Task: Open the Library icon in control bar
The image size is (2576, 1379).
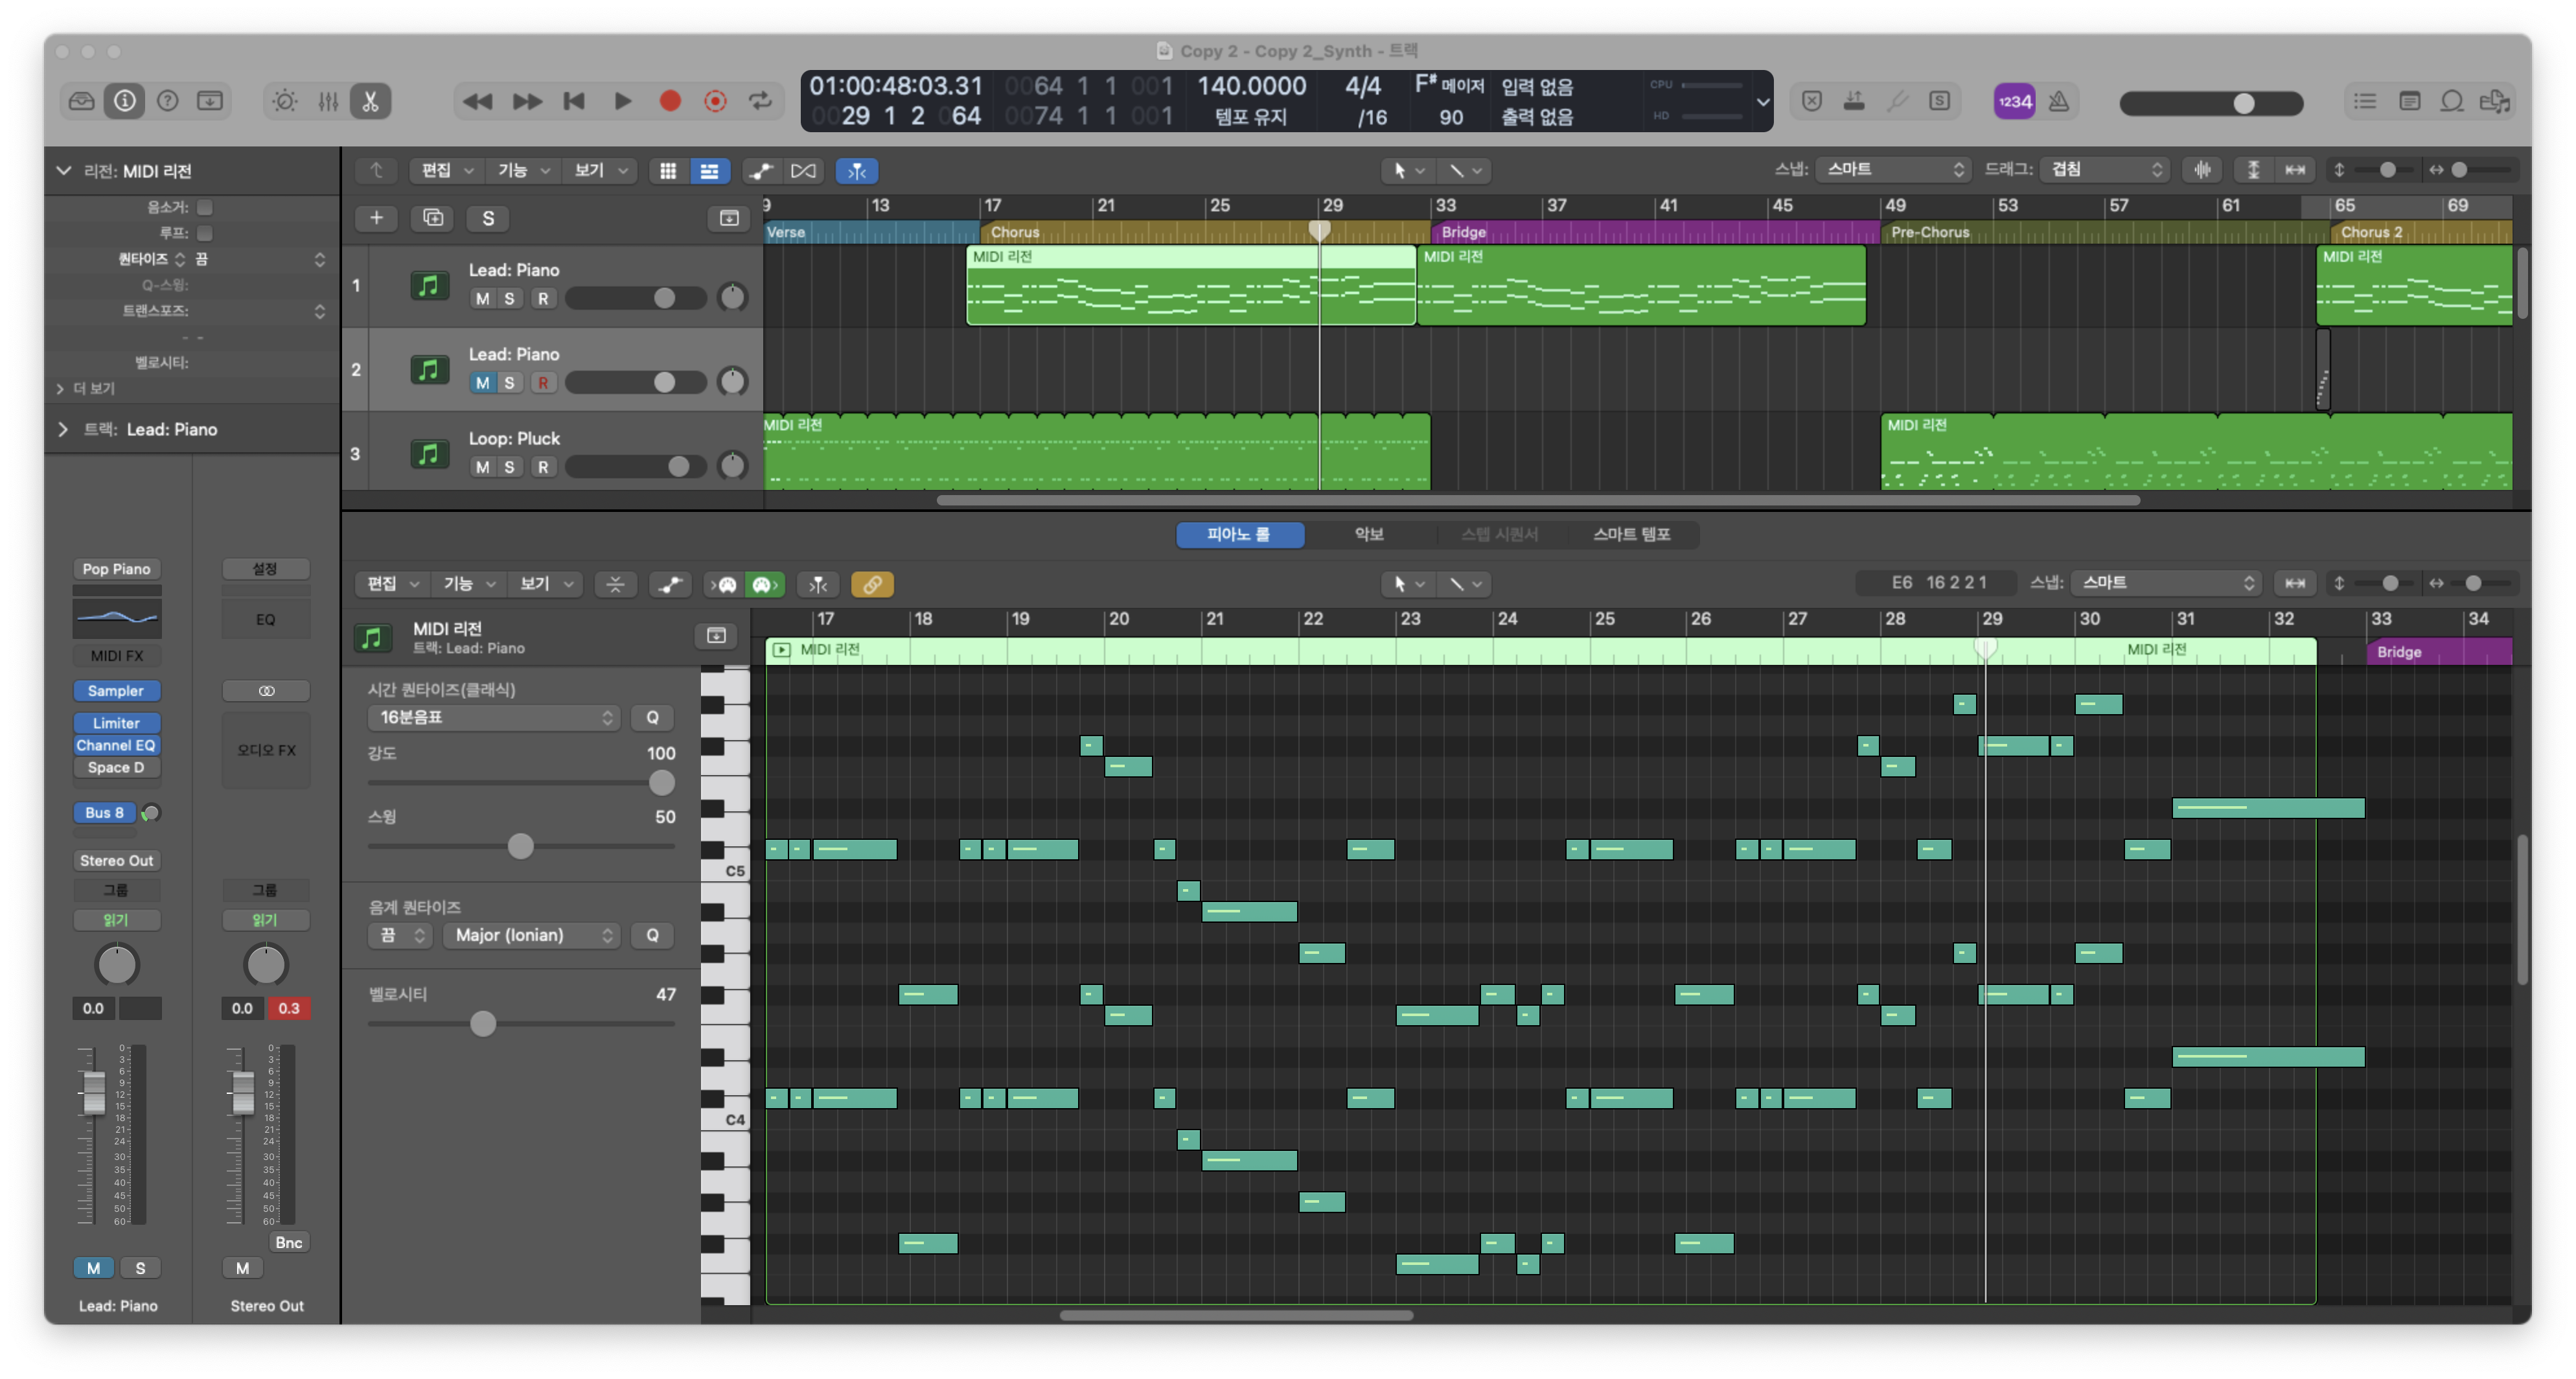Action: point(82,101)
